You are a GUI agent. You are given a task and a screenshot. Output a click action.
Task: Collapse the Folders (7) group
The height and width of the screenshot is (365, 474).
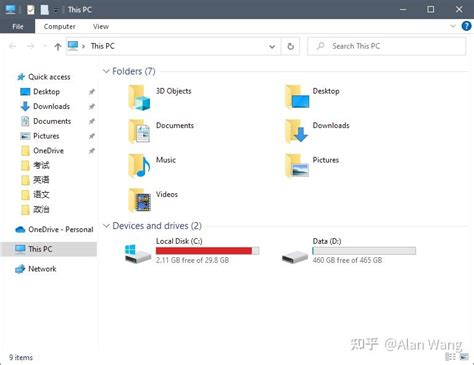point(106,71)
